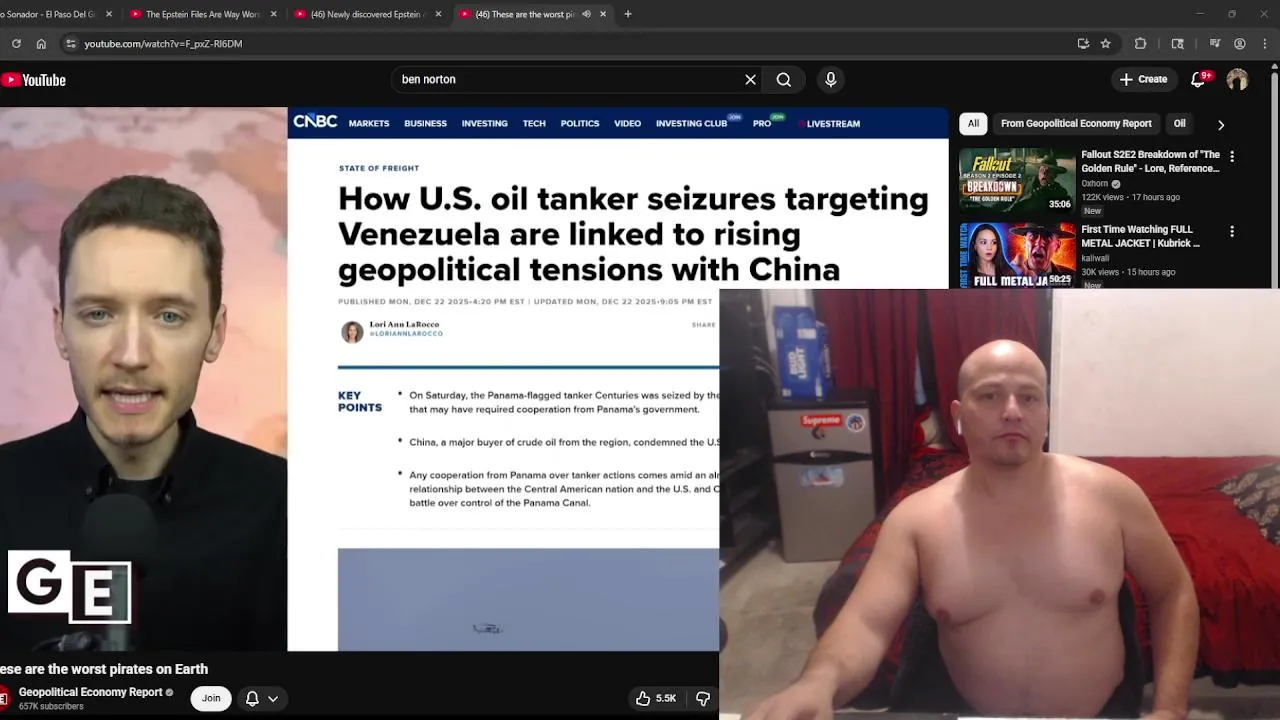
Task: Open Full Metal Jacket reaction thumbnail
Action: (1017, 256)
